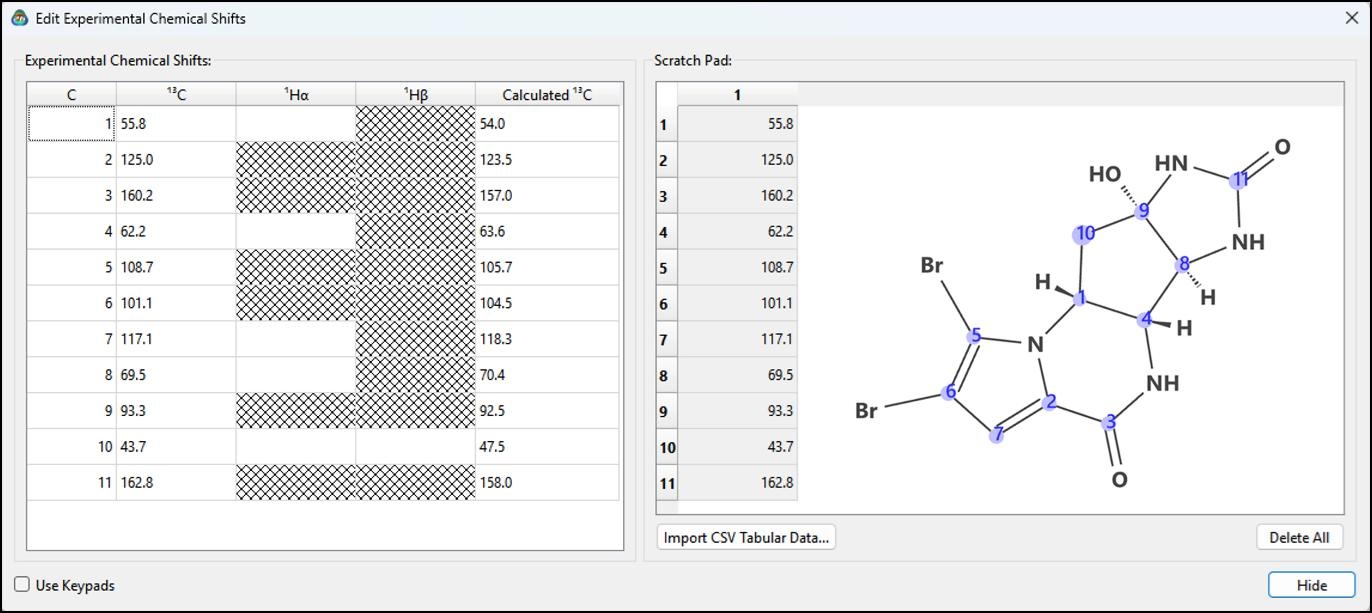Click Scratch Pad cell with 160.2
The height and width of the screenshot is (613, 1372).
point(737,196)
